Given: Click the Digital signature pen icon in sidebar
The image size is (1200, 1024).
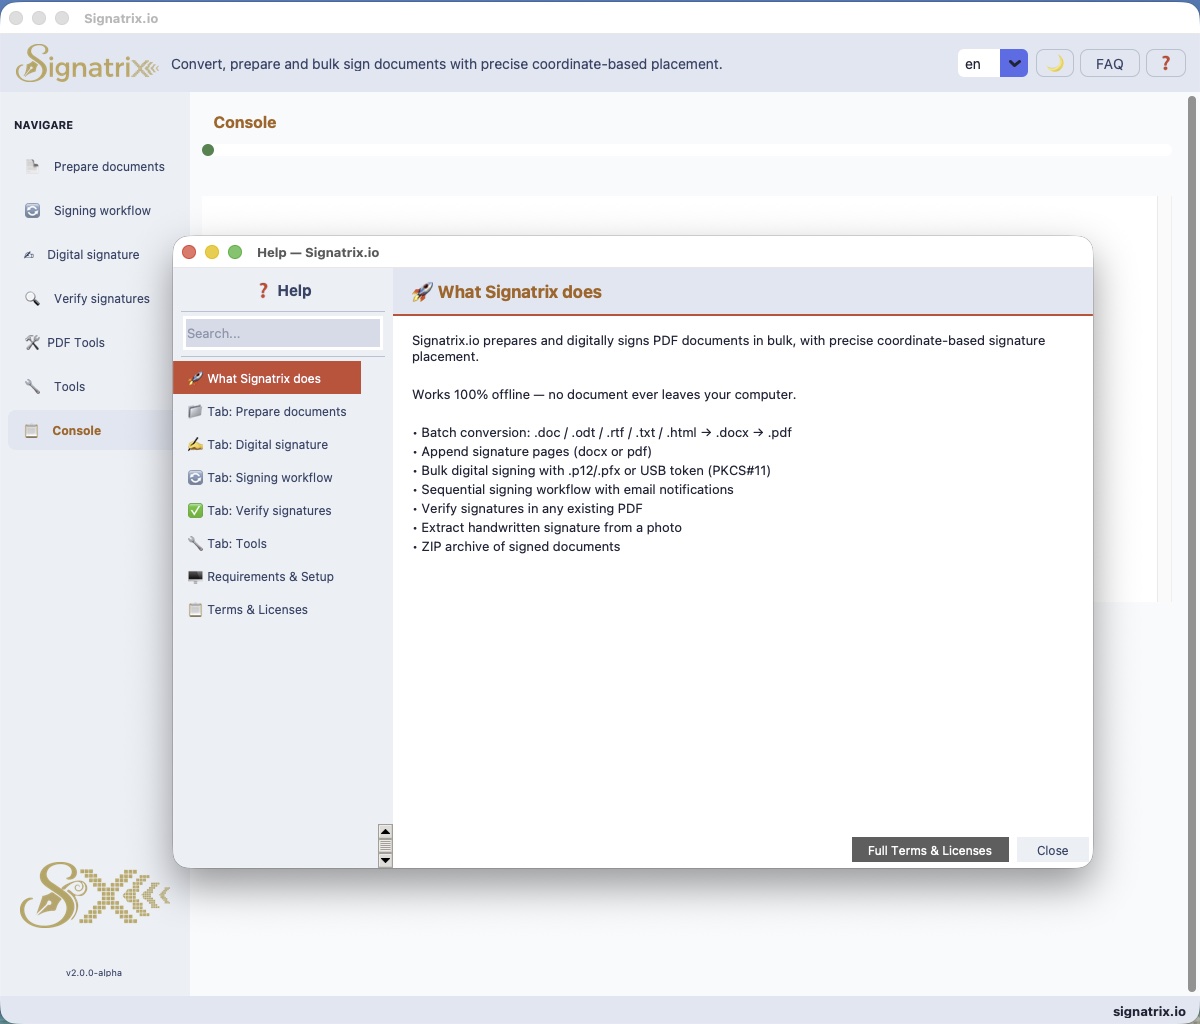Looking at the screenshot, I should [29, 255].
